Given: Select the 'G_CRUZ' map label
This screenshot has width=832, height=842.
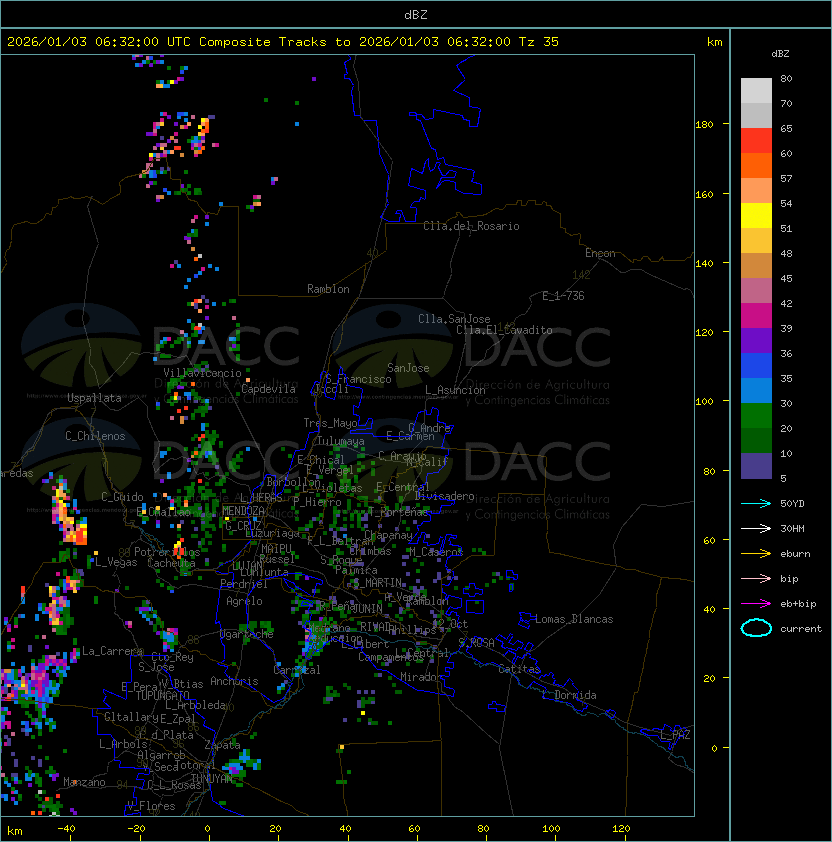Looking at the screenshot, I should pyautogui.click(x=243, y=526).
